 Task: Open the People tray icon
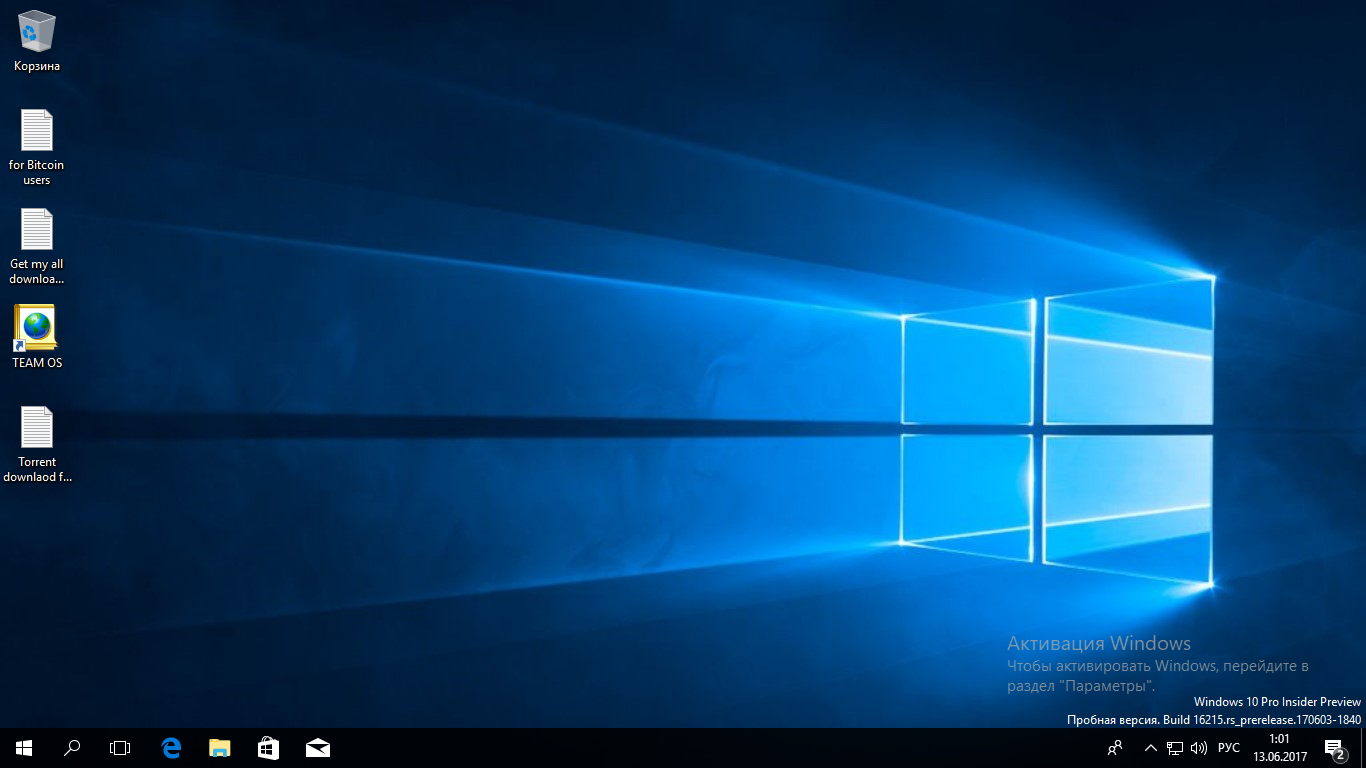pyautogui.click(x=1116, y=748)
